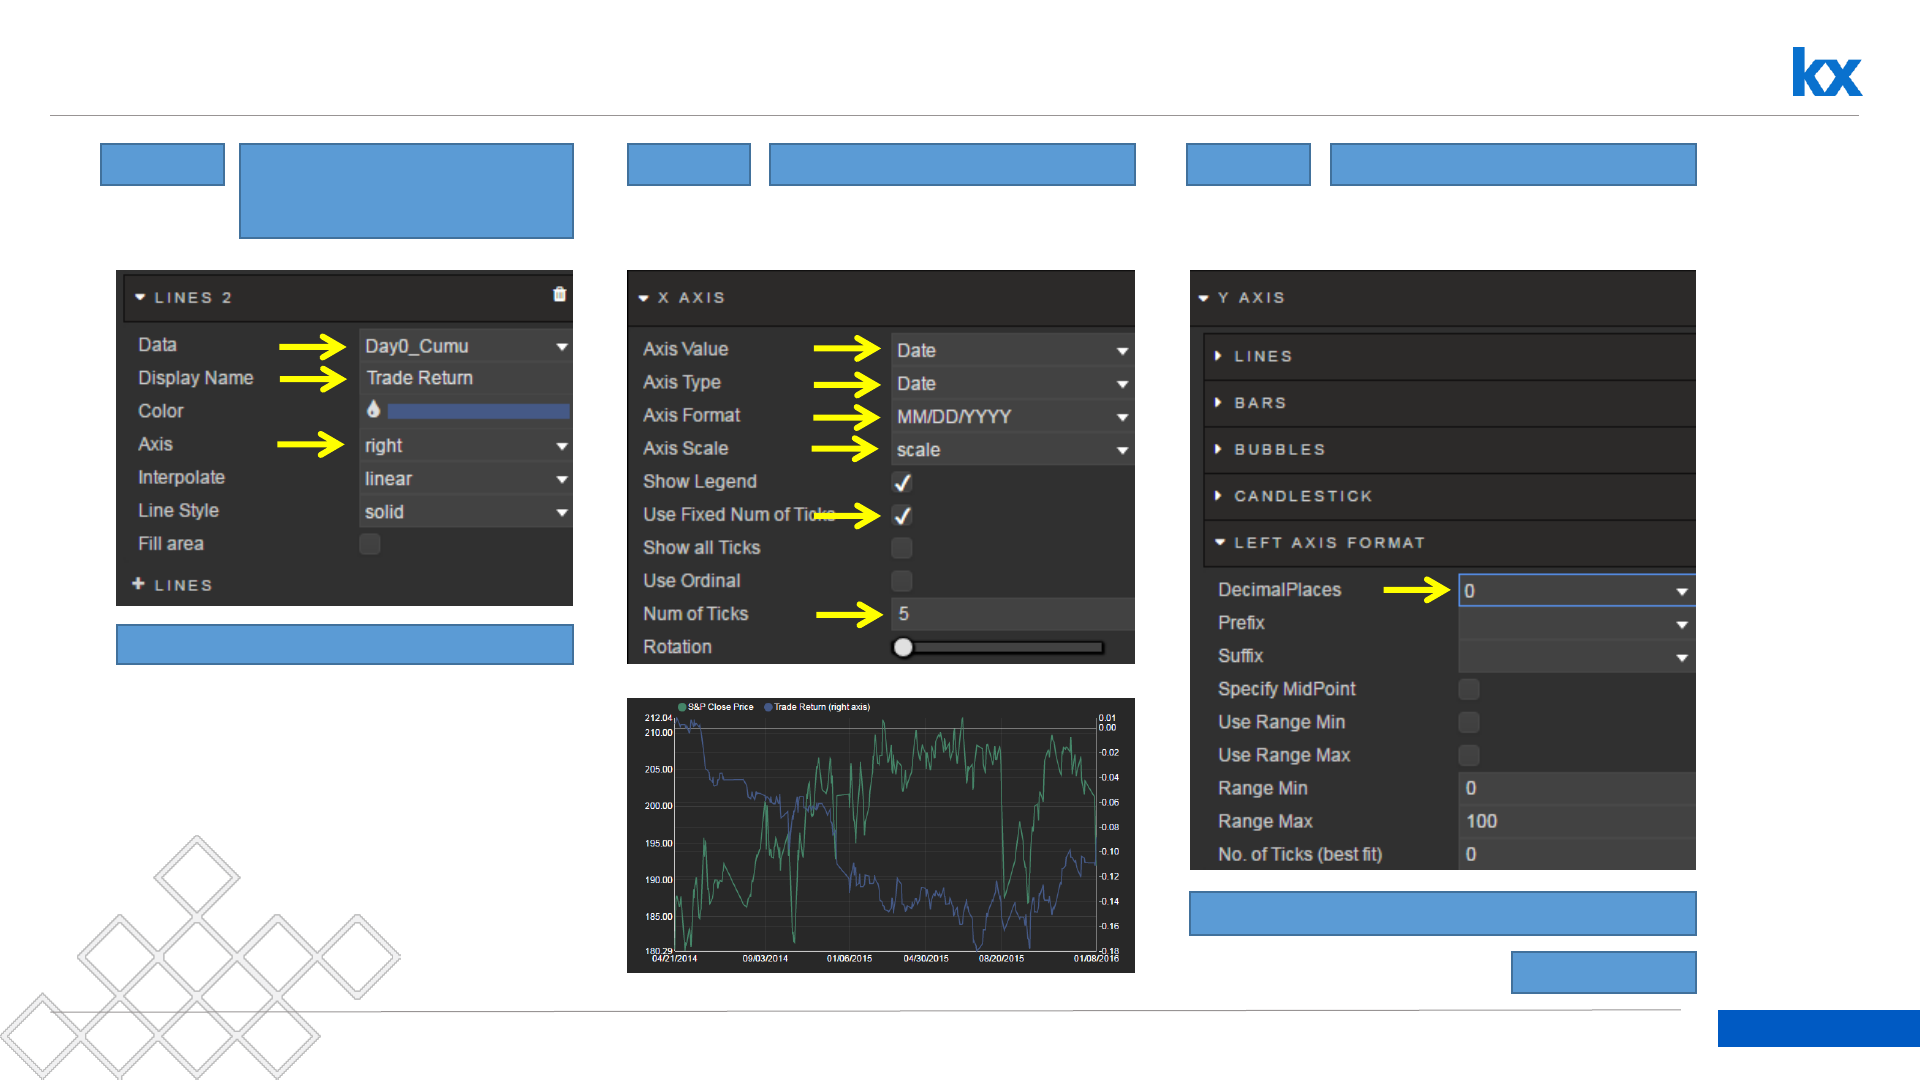Click the color droplet icon in Color row

pos(373,409)
